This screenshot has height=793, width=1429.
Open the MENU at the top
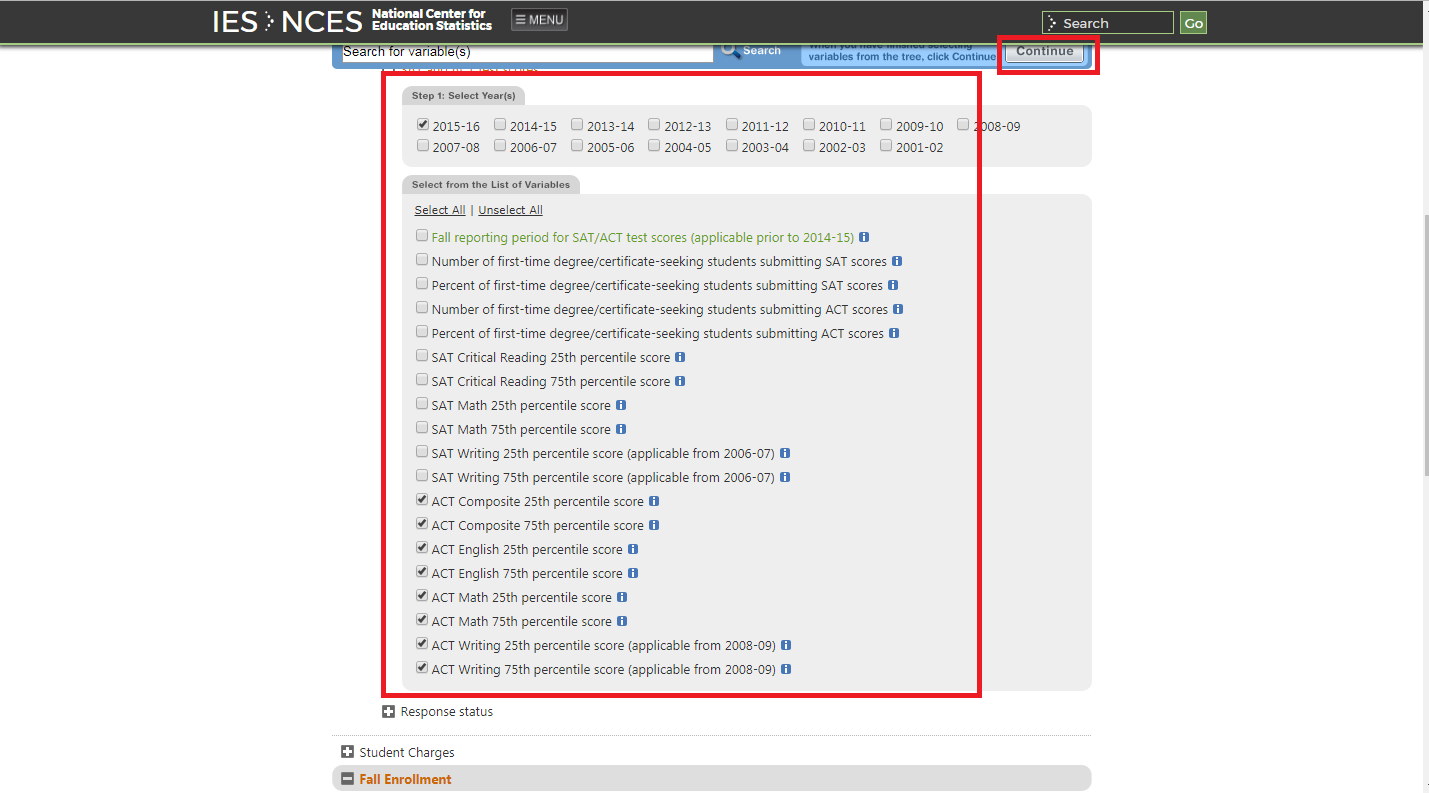coord(538,18)
